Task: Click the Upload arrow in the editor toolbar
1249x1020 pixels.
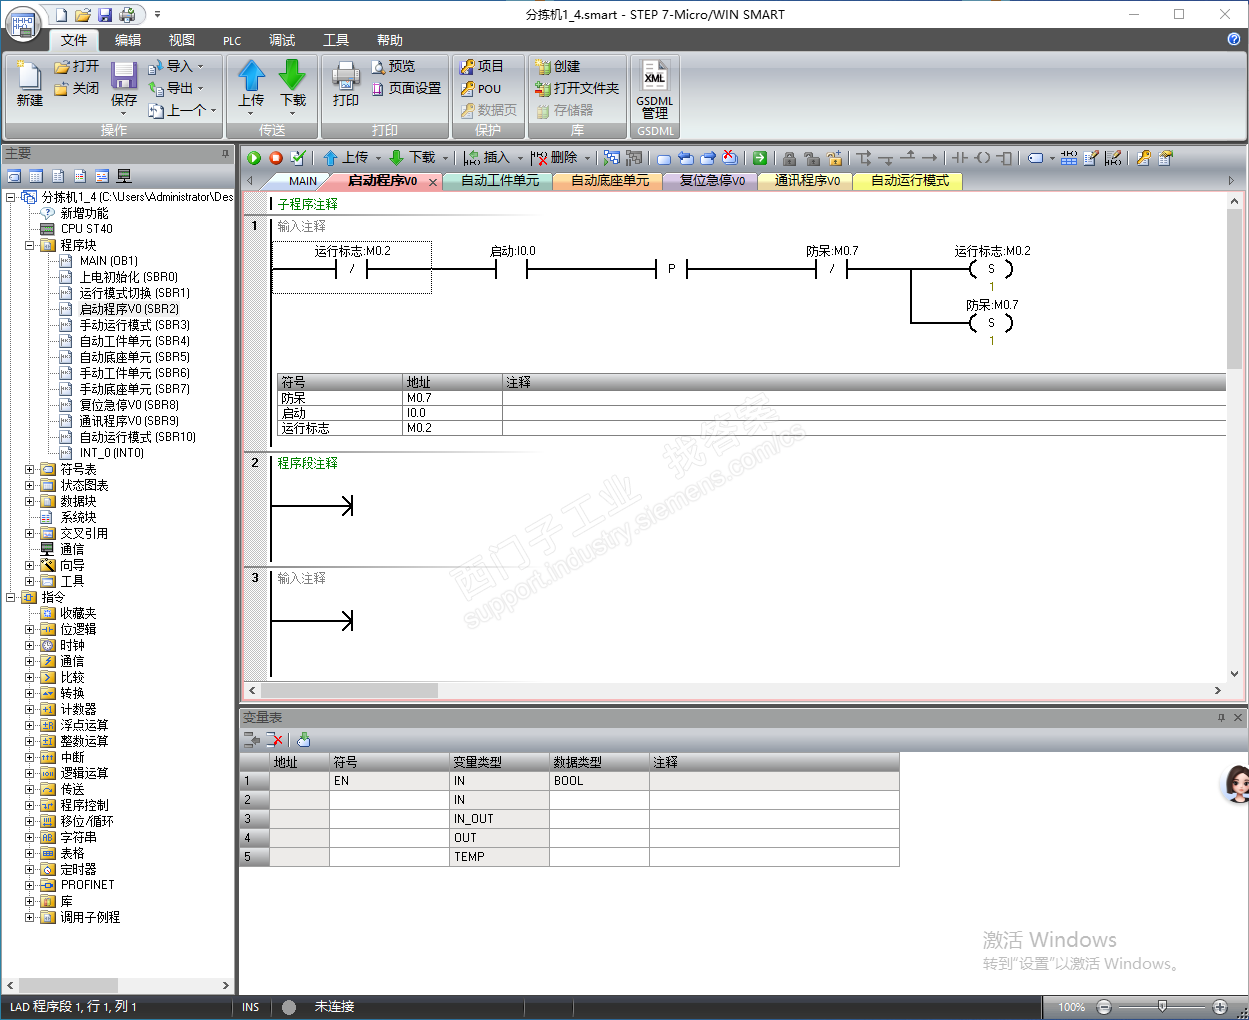Action: pos(330,158)
